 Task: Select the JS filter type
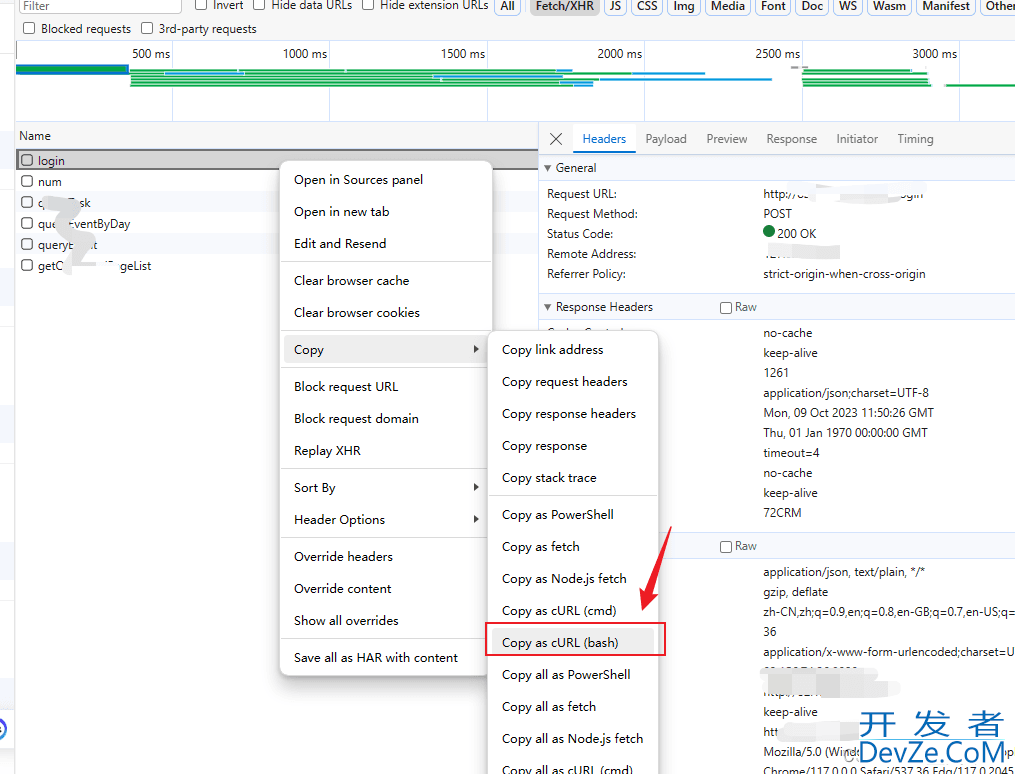point(615,6)
